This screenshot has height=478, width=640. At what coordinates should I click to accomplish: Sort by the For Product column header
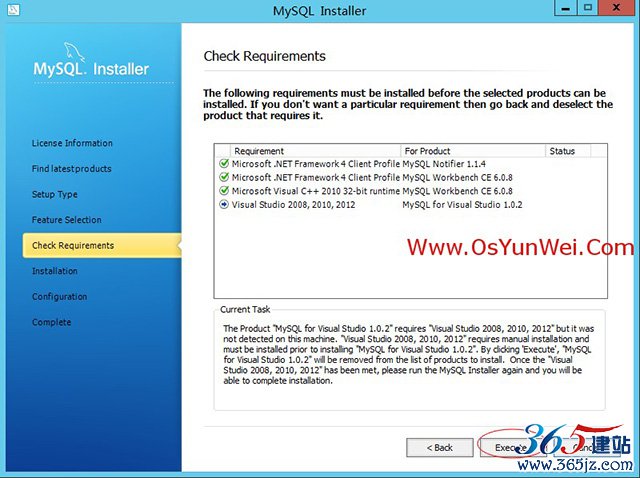pyautogui.click(x=473, y=151)
